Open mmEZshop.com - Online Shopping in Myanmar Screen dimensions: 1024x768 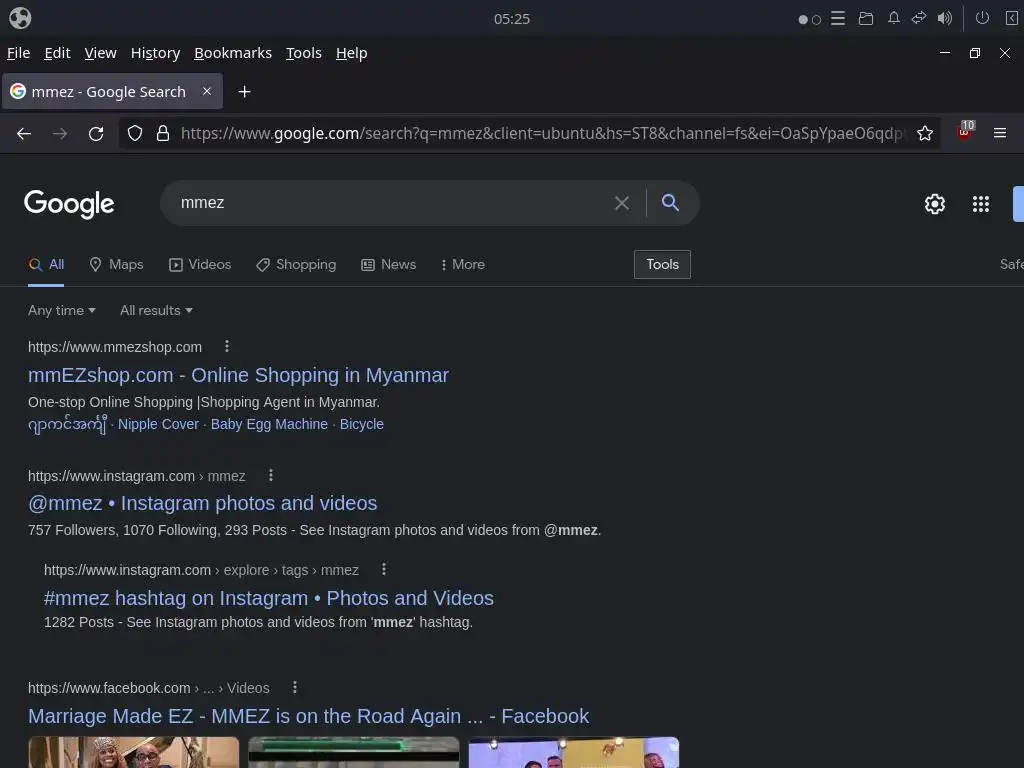coord(238,376)
